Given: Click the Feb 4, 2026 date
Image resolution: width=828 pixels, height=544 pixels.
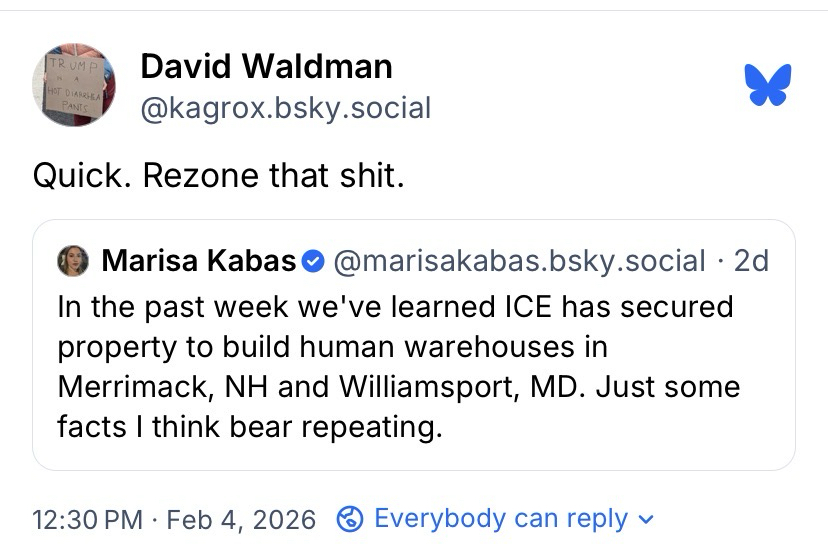Looking at the screenshot, I should (x=240, y=520).
